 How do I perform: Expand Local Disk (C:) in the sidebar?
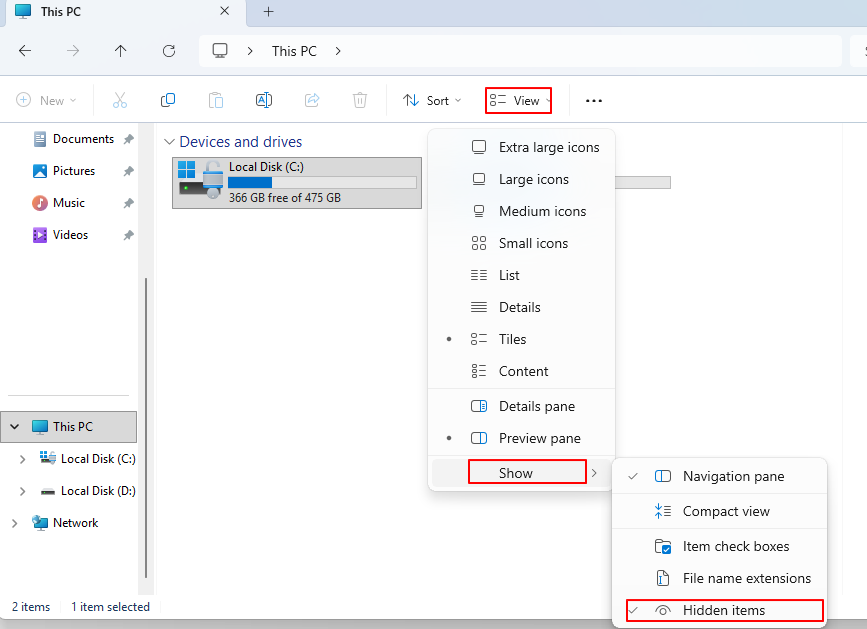[x=22, y=458]
